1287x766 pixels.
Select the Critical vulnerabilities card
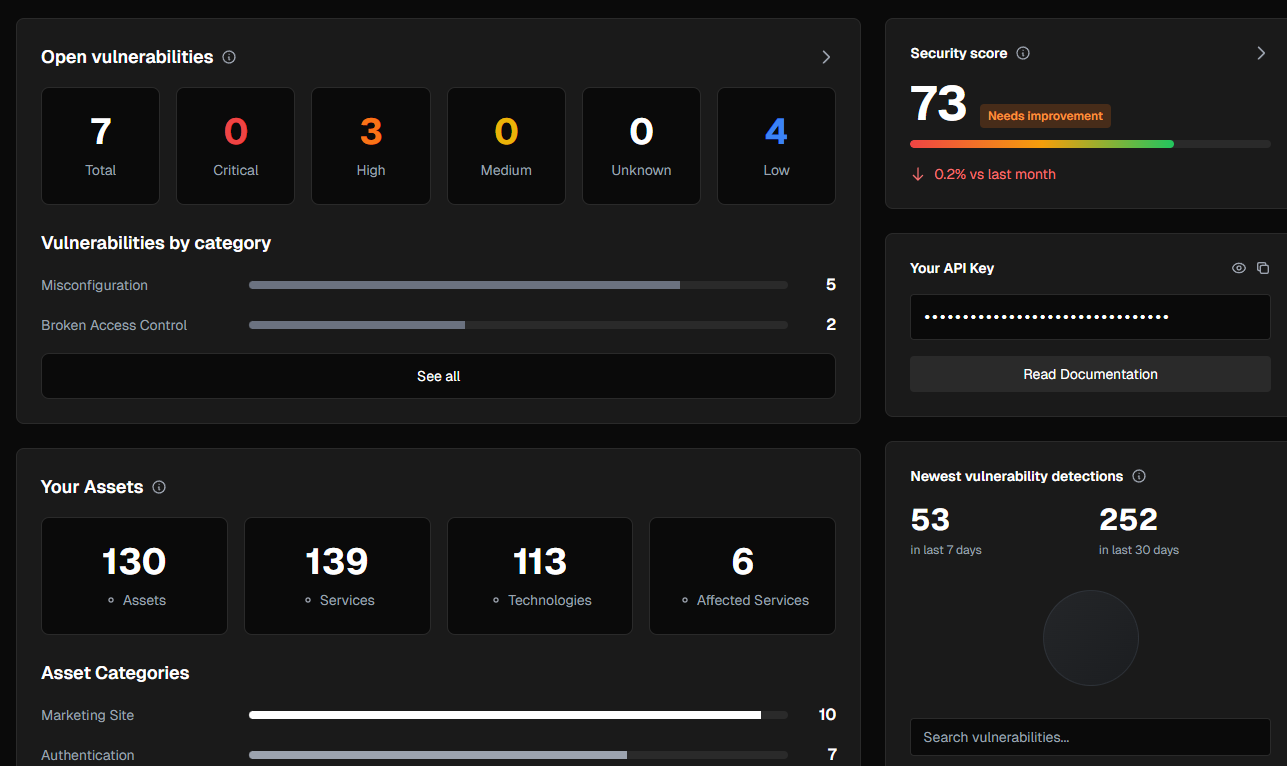236,146
